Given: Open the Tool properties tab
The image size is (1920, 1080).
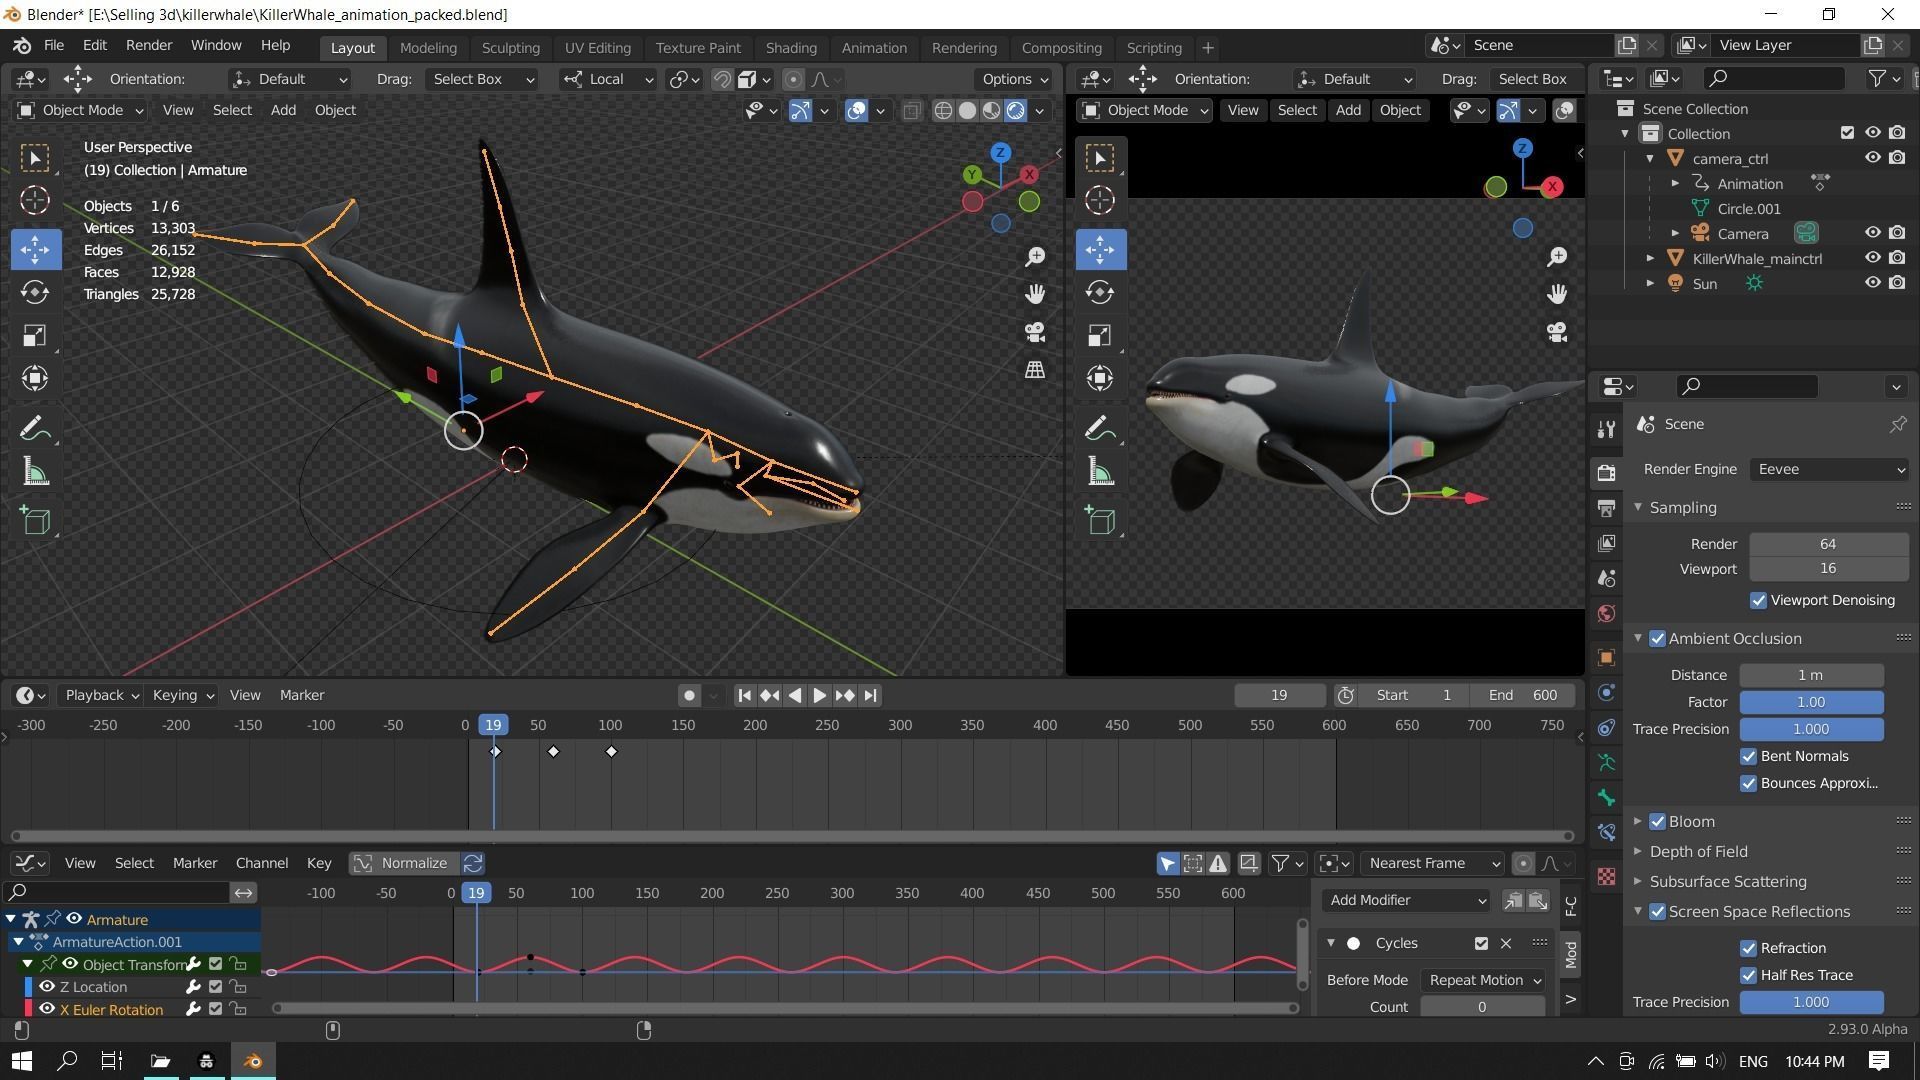Looking at the screenshot, I should coord(1606,429).
